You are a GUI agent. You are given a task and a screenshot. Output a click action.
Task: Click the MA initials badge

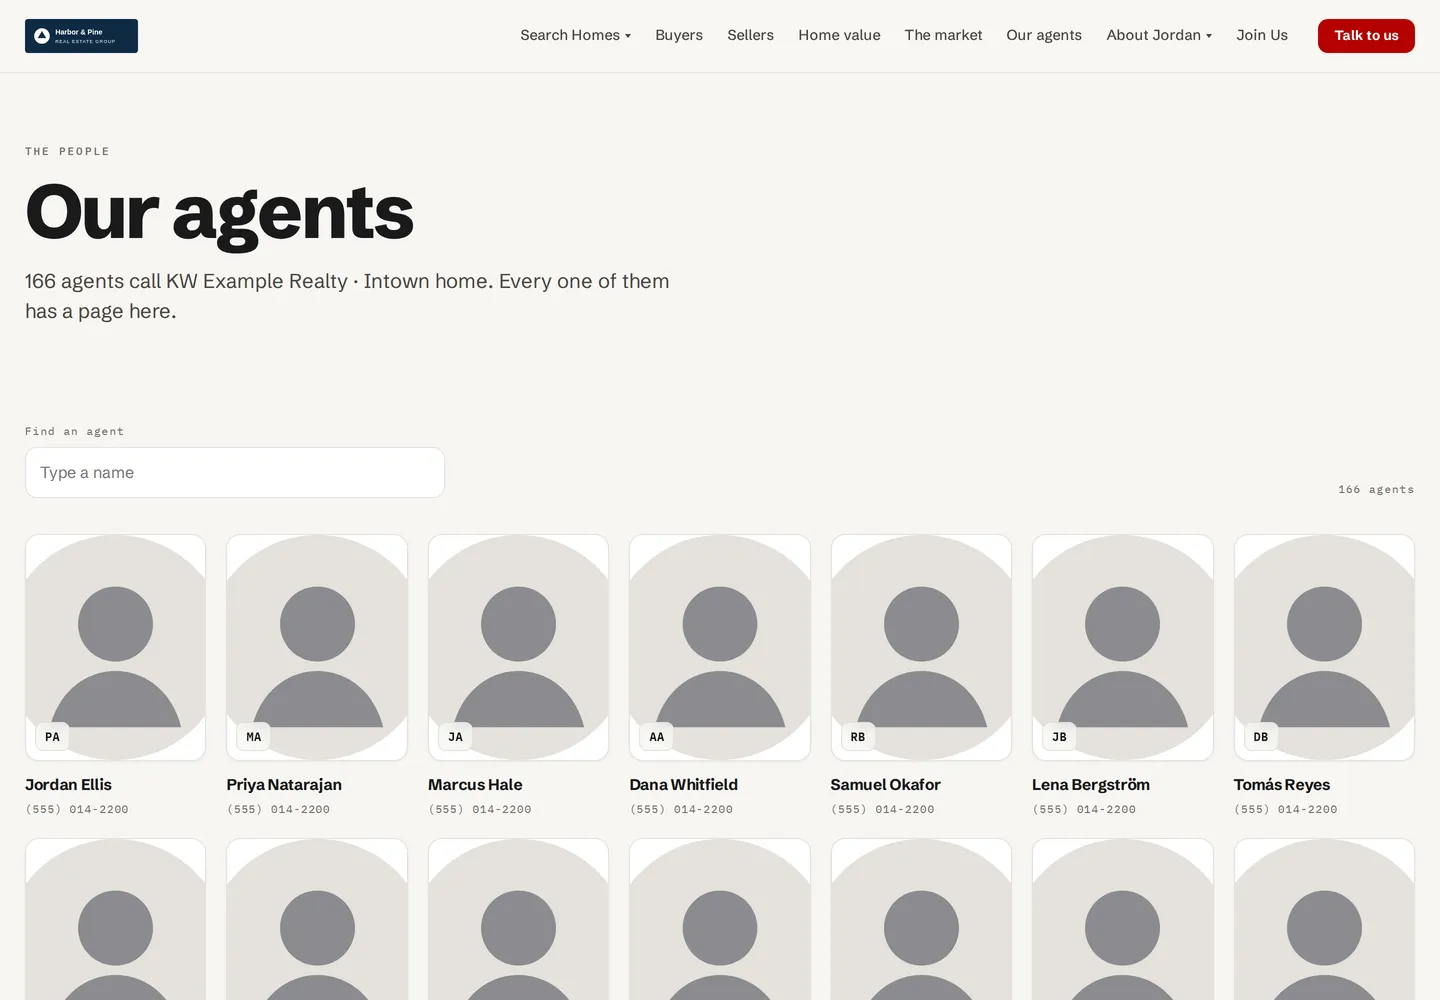[254, 737]
